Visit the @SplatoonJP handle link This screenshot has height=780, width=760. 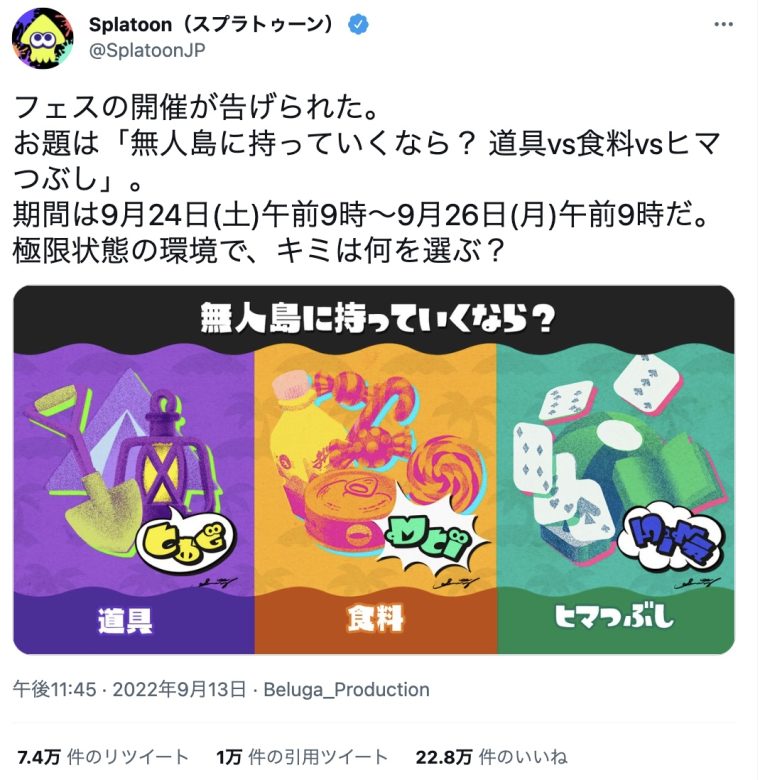coord(147,51)
